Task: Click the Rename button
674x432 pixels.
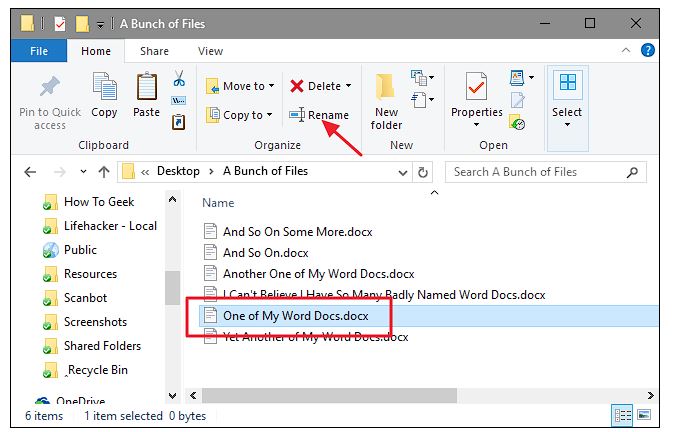Action: click(x=319, y=115)
